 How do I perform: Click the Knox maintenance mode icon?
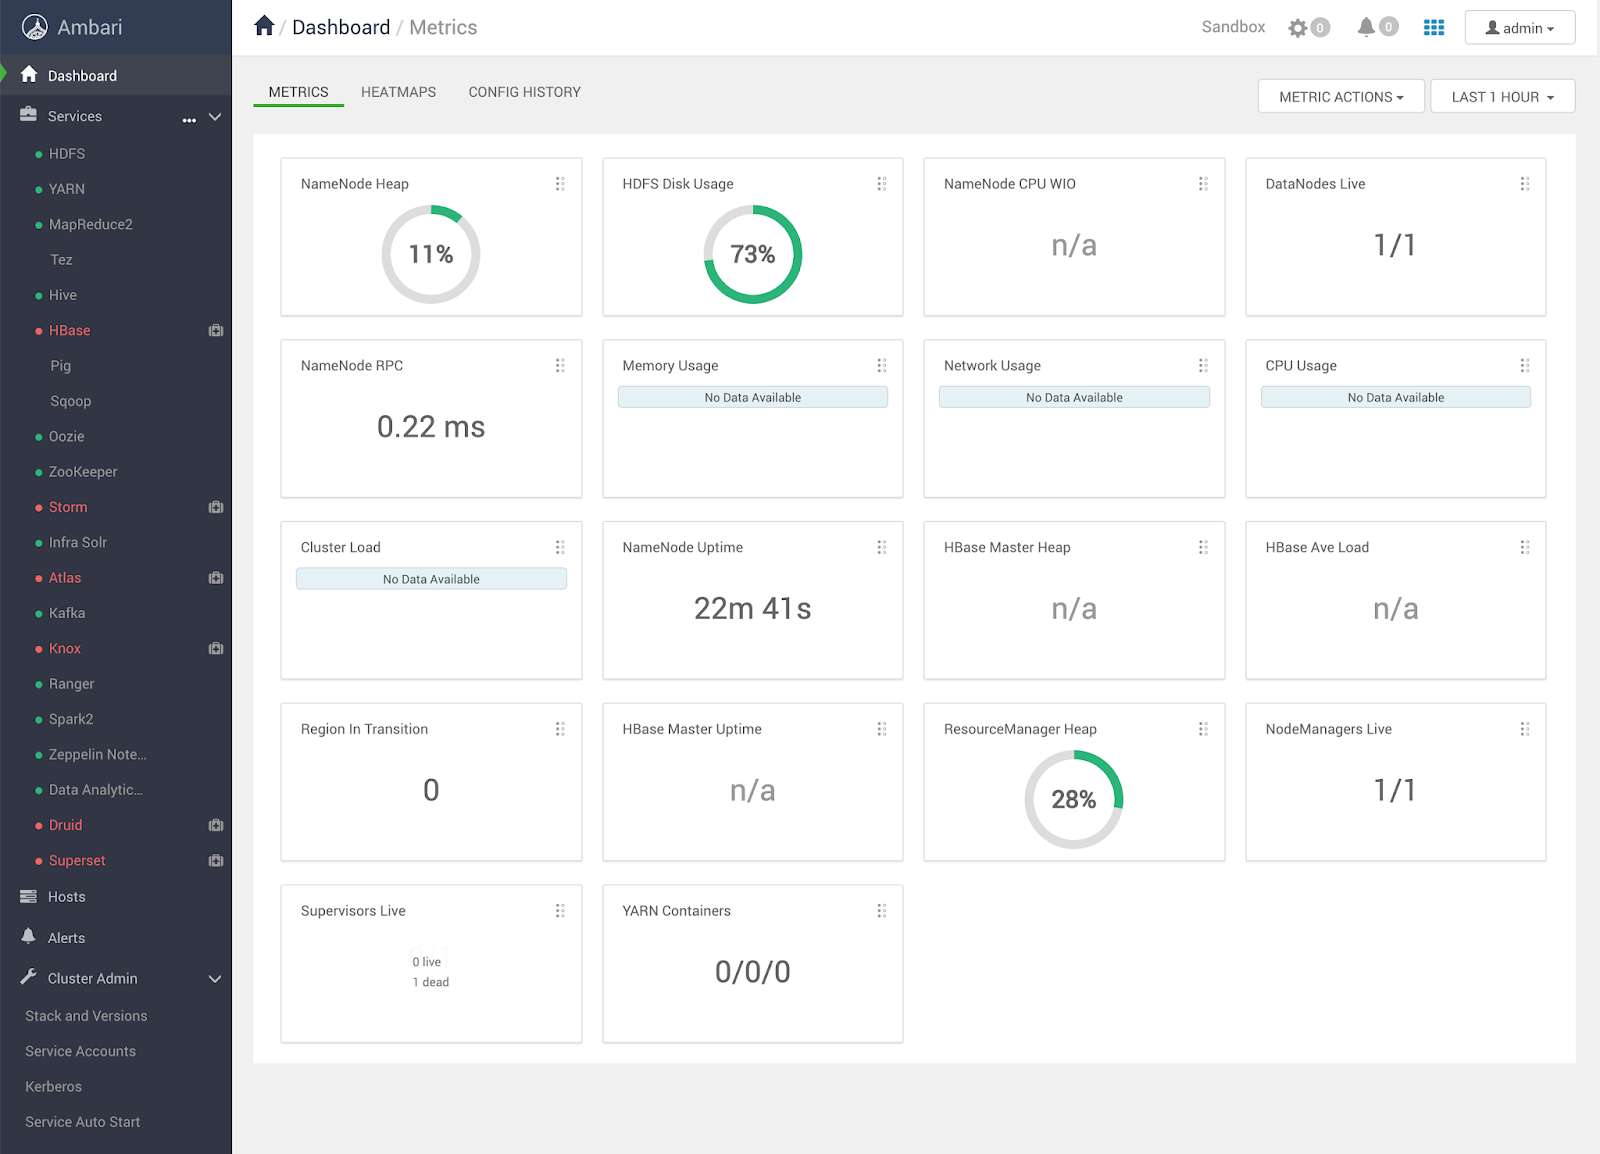pos(216,649)
